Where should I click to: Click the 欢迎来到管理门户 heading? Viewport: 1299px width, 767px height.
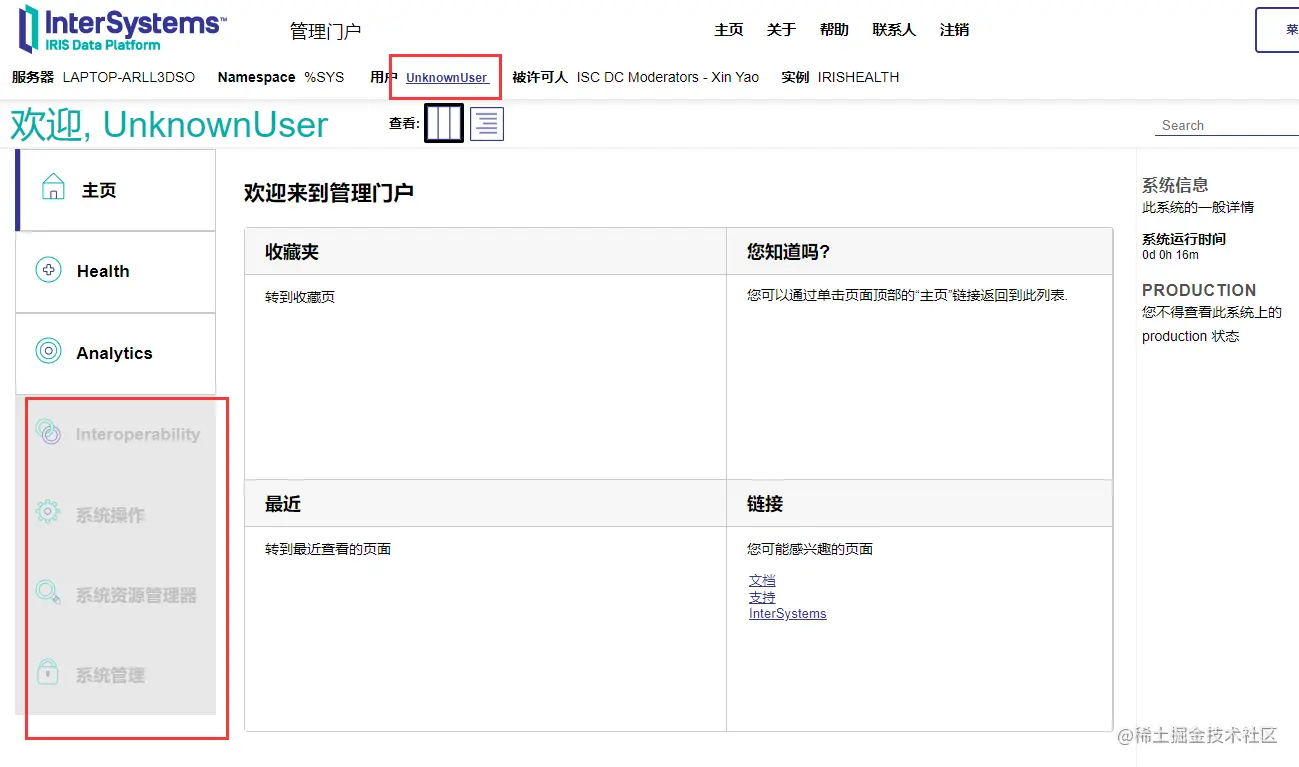click(329, 193)
